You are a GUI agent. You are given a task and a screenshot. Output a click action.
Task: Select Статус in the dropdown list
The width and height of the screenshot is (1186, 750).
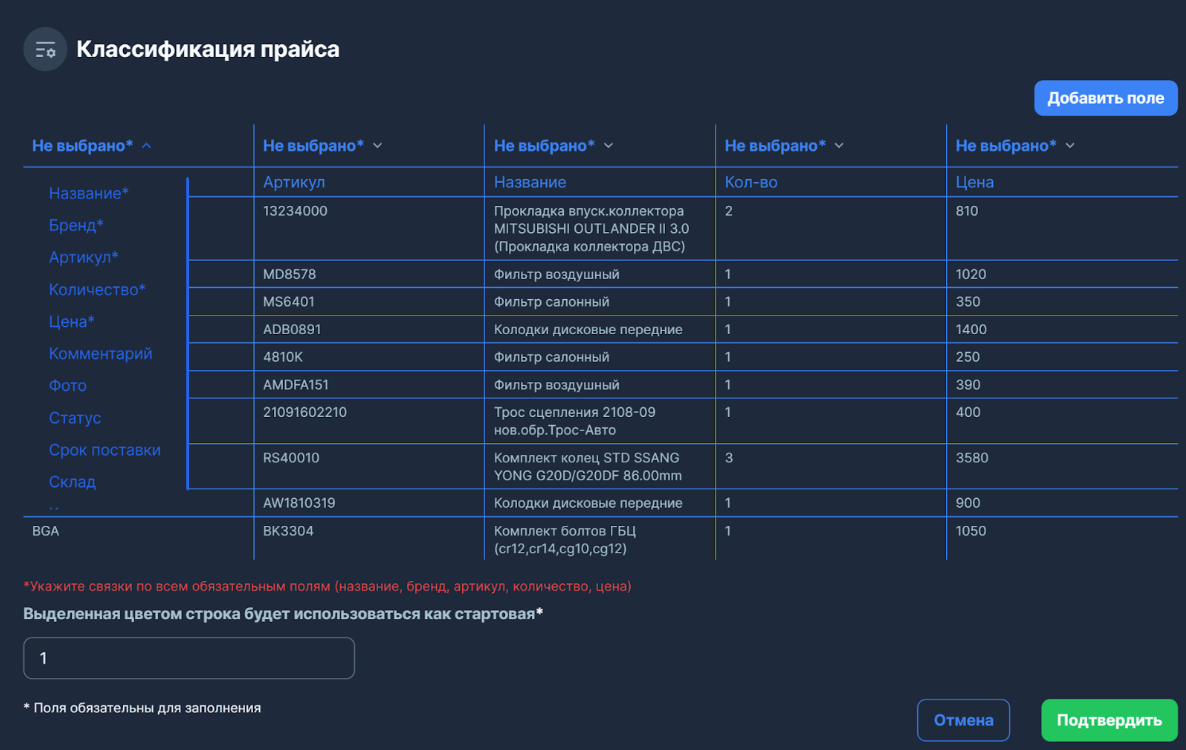coord(75,418)
